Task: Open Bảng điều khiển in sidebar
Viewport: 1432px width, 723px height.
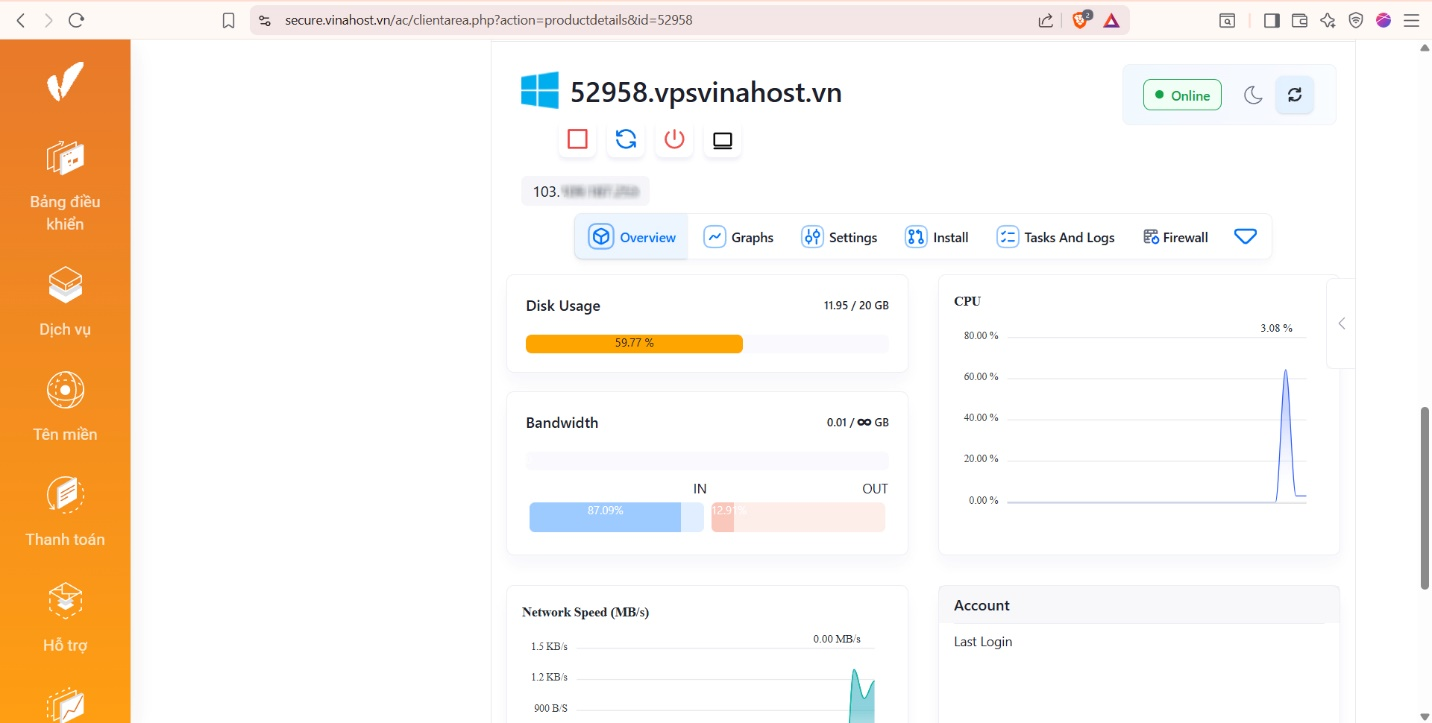Action: pos(65,186)
